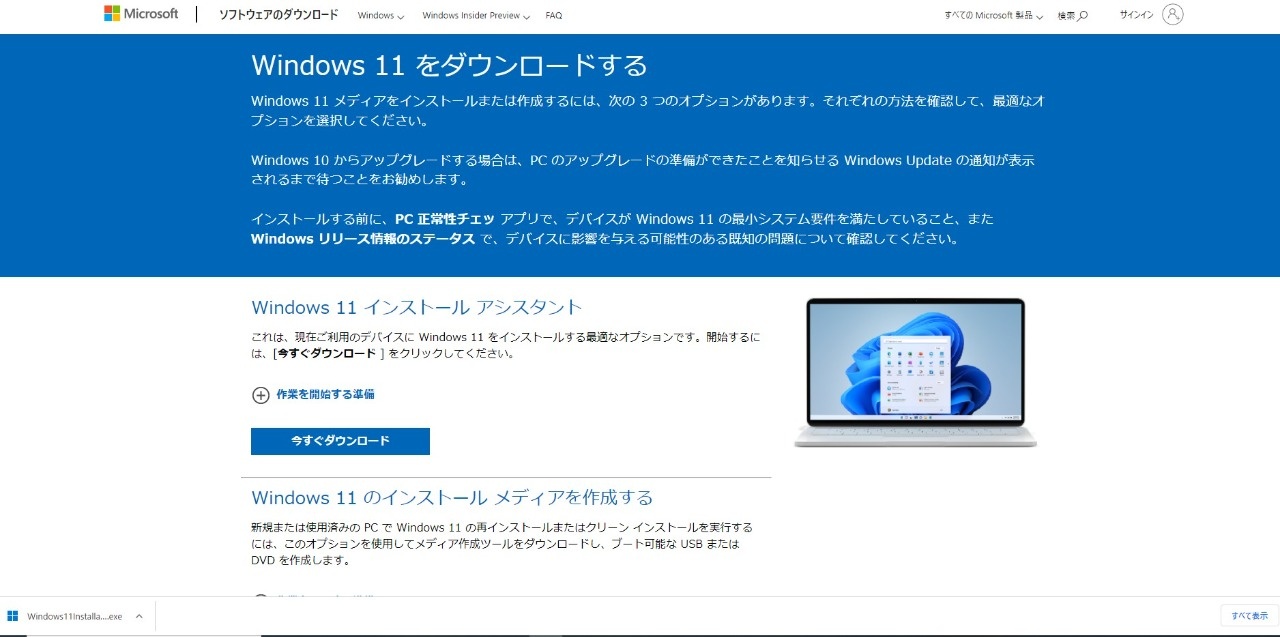Open the ソフトウェアのダウンロード home link
The image size is (1280, 637).
tap(278, 15)
